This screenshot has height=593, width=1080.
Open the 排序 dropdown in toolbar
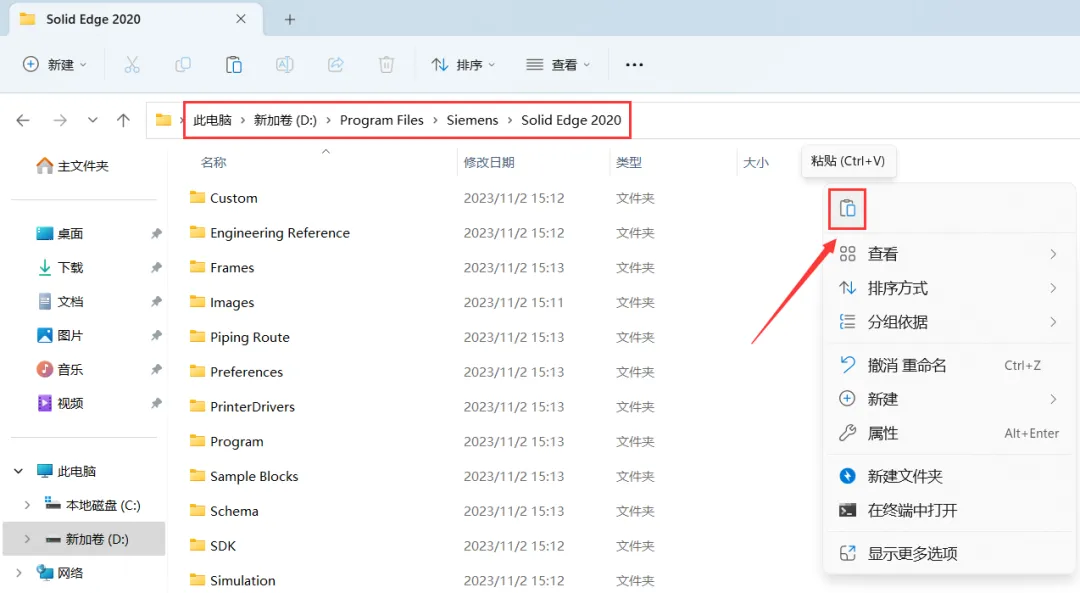pyautogui.click(x=463, y=65)
